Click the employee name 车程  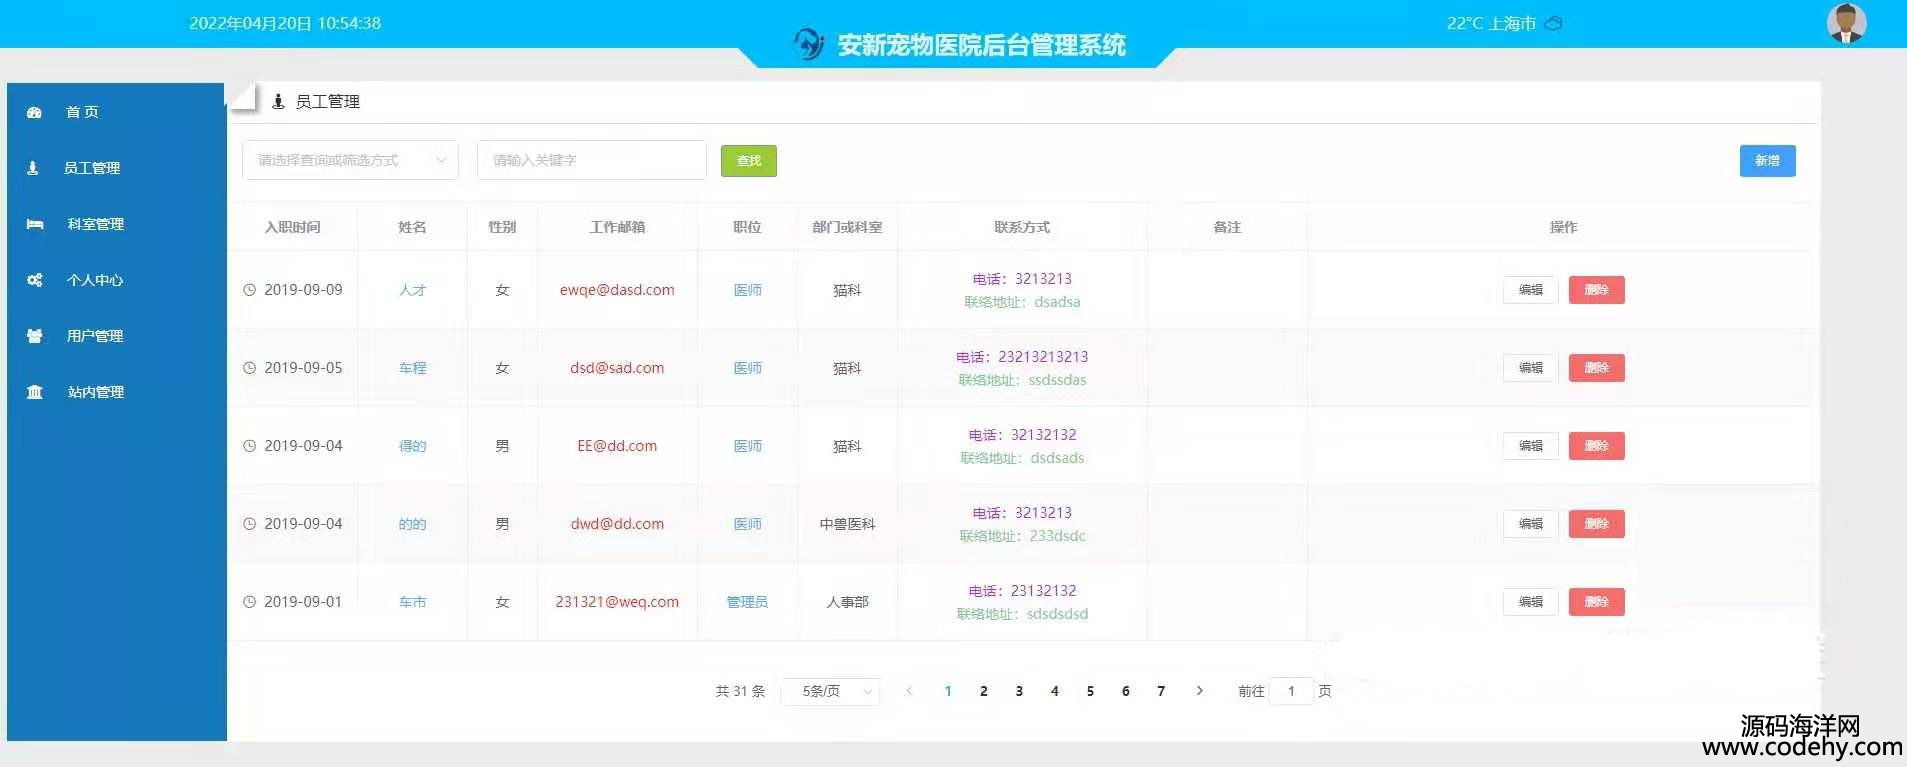pos(412,368)
